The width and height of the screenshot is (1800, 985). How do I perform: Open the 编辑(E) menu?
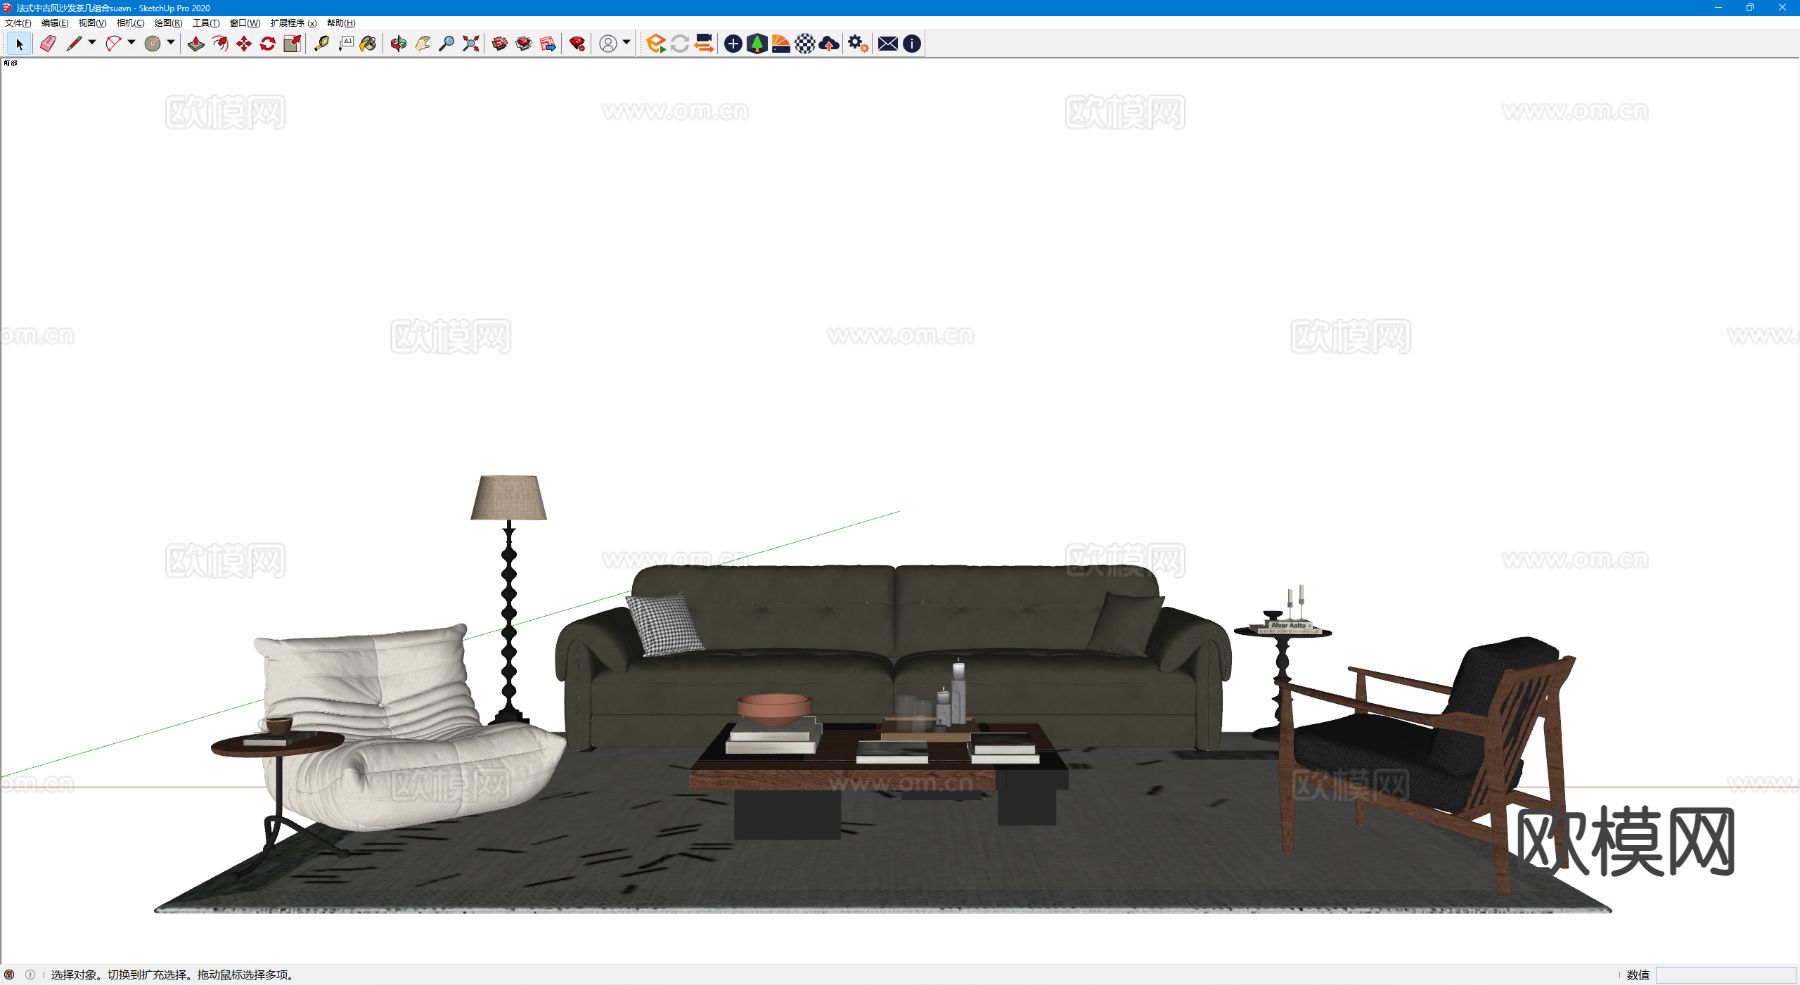(x=55, y=23)
